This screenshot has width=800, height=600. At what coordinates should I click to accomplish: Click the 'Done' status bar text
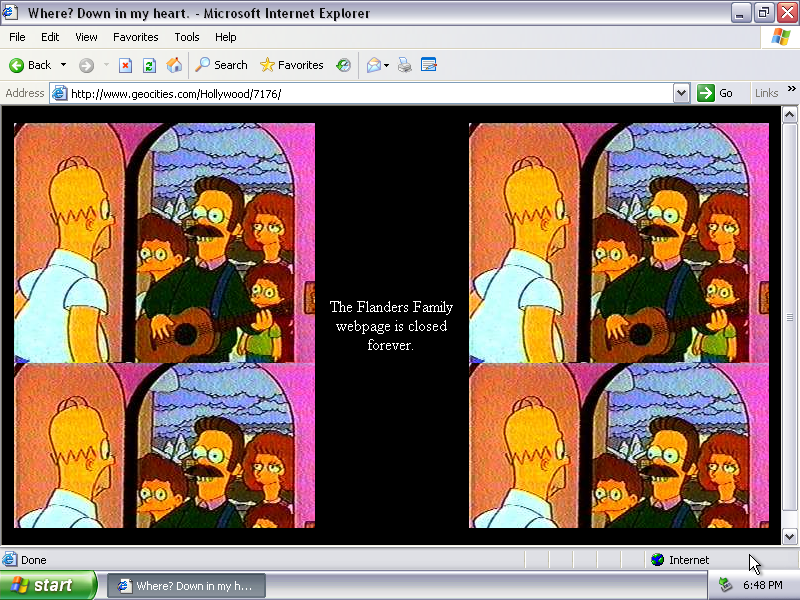[34, 560]
